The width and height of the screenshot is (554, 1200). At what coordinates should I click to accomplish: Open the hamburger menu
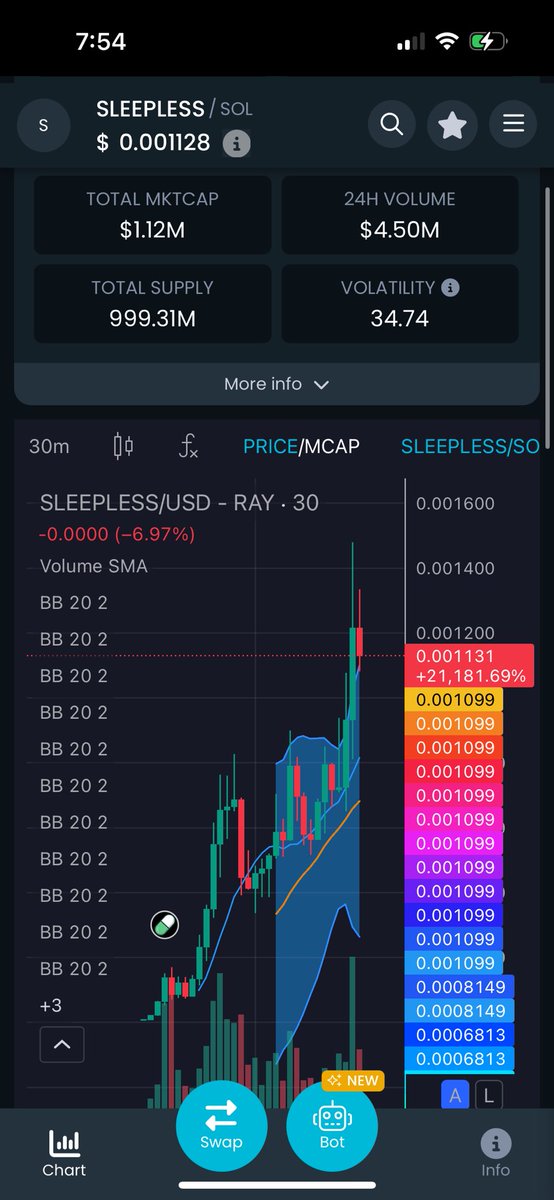pyautogui.click(x=513, y=124)
